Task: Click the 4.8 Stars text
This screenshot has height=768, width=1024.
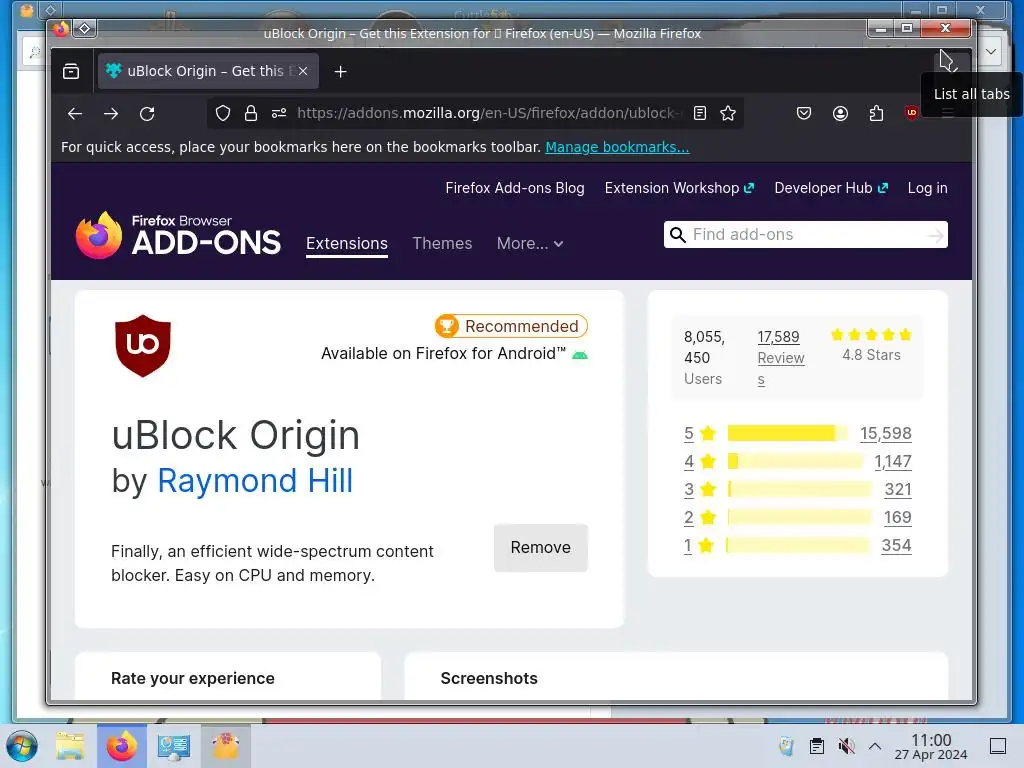Action: coord(871,355)
